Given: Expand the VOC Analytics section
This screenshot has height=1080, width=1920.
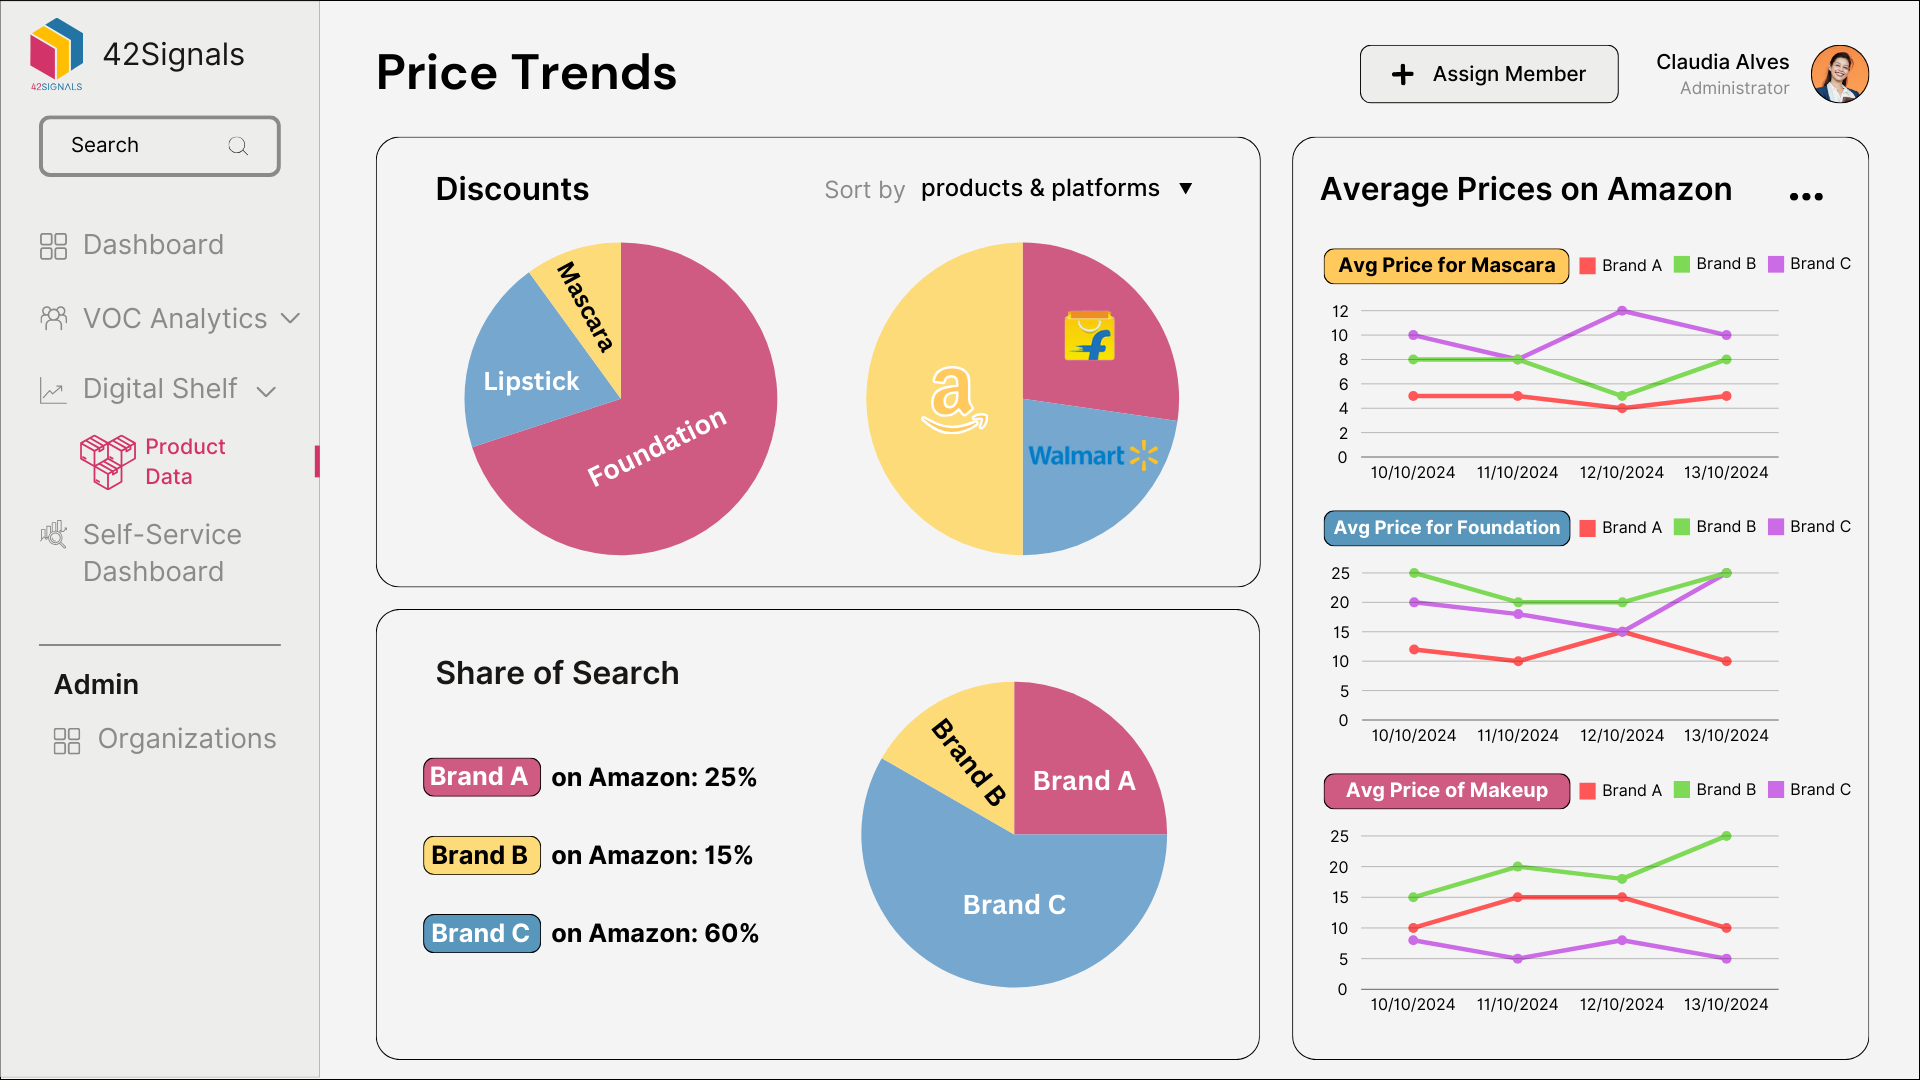Looking at the screenshot, I should (x=291, y=318).
